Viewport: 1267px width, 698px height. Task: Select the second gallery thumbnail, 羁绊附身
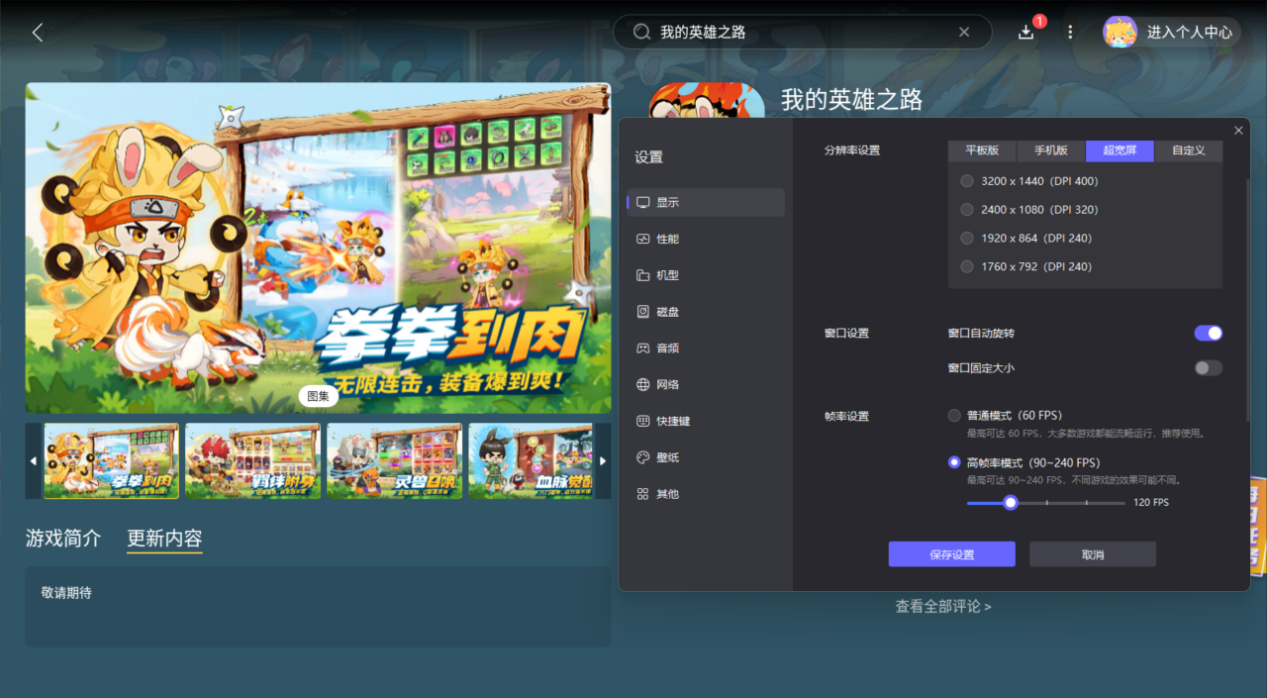click(x=253, y=461)
